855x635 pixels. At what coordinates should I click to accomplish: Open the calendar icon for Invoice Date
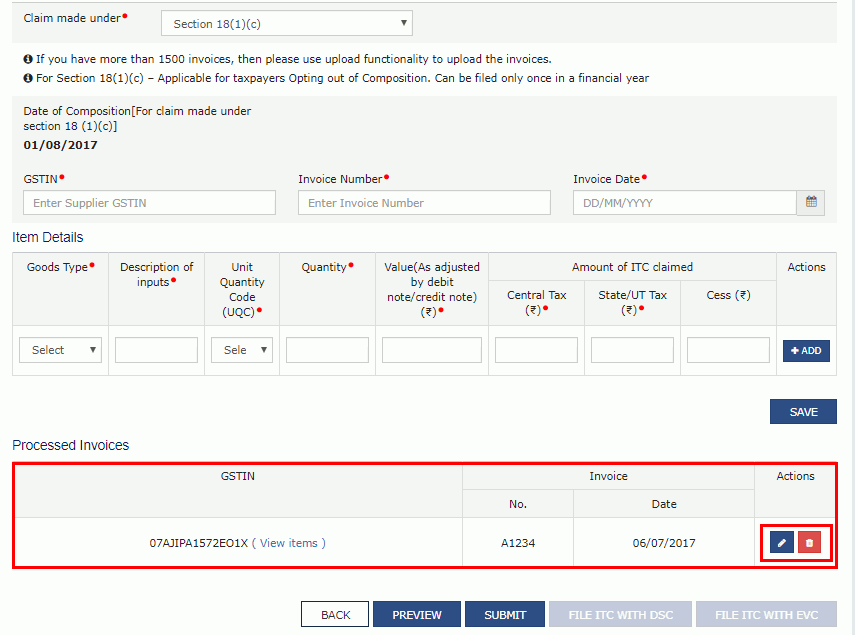coord(810,202)
